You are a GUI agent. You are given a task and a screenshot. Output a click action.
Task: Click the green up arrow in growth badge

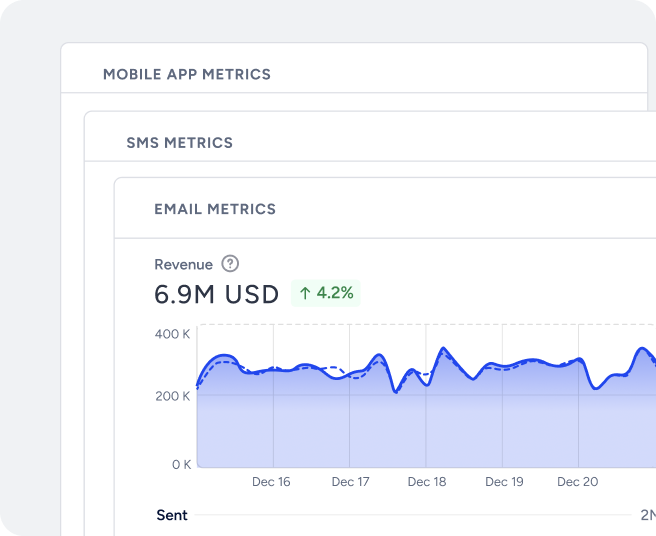click(305, 293)
